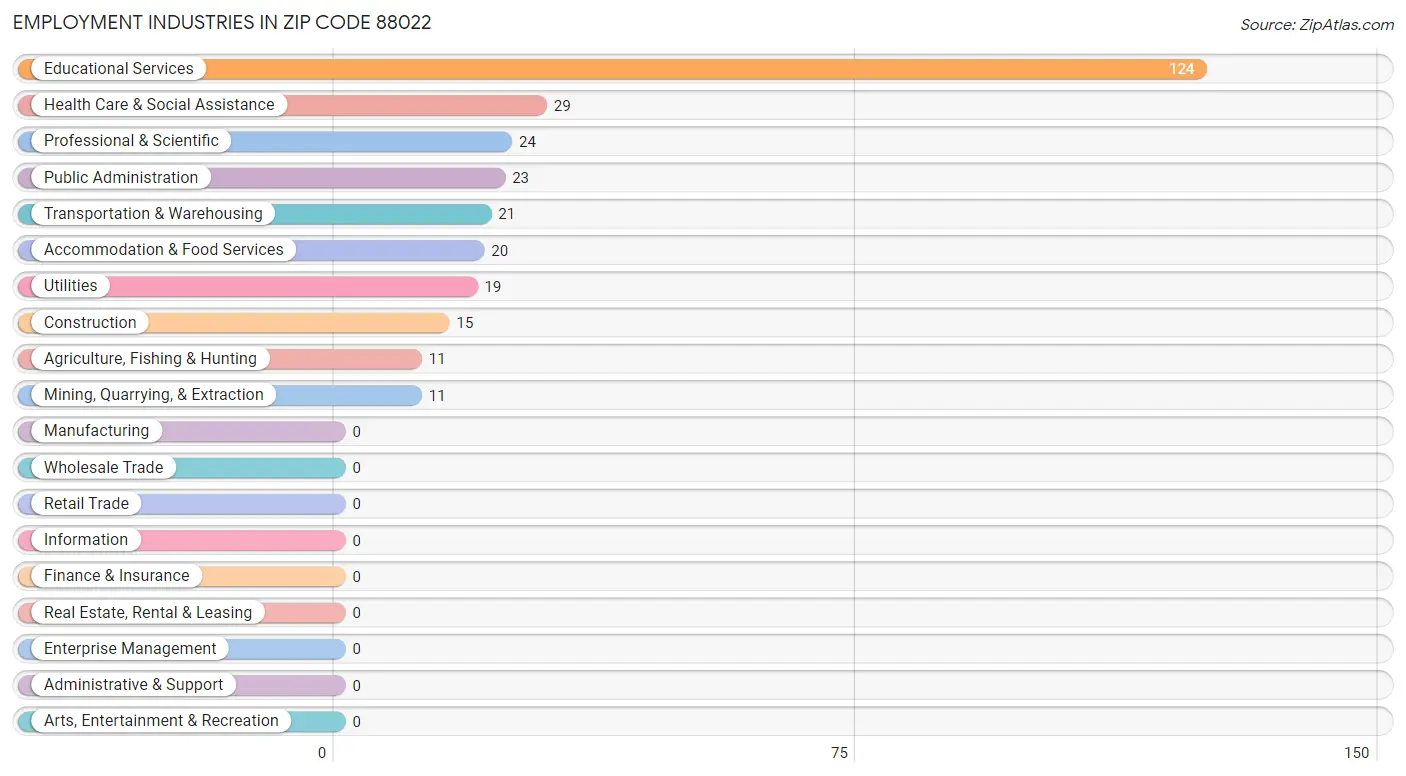Click the value 11 beside Mining bar
The height and width of the screenshot is (776, 1406).
point(437,395)
